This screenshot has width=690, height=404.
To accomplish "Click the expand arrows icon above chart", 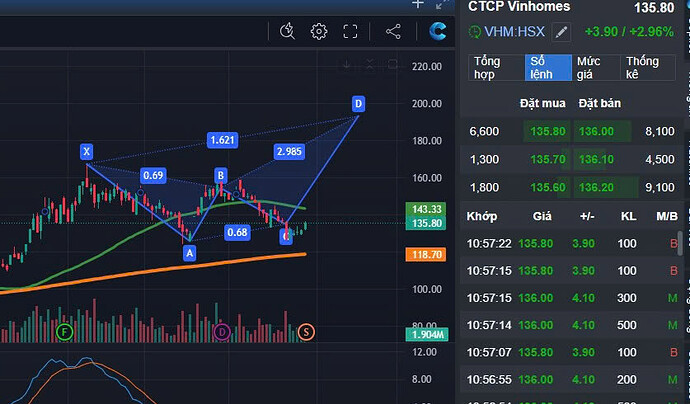I will (x=442, y=4).
